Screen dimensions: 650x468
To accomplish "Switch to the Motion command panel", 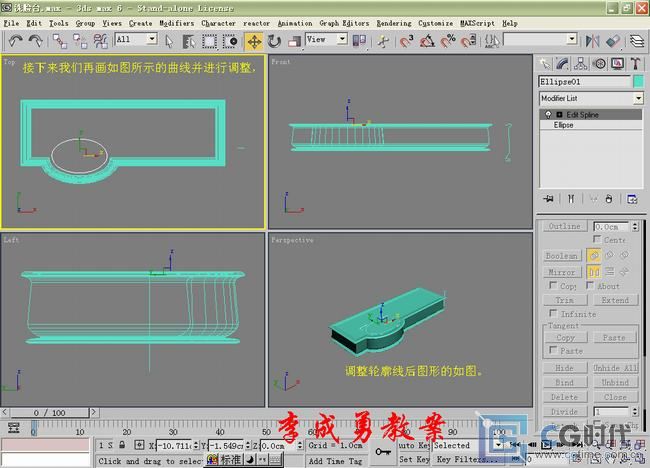I will click(x=599, y=63).
